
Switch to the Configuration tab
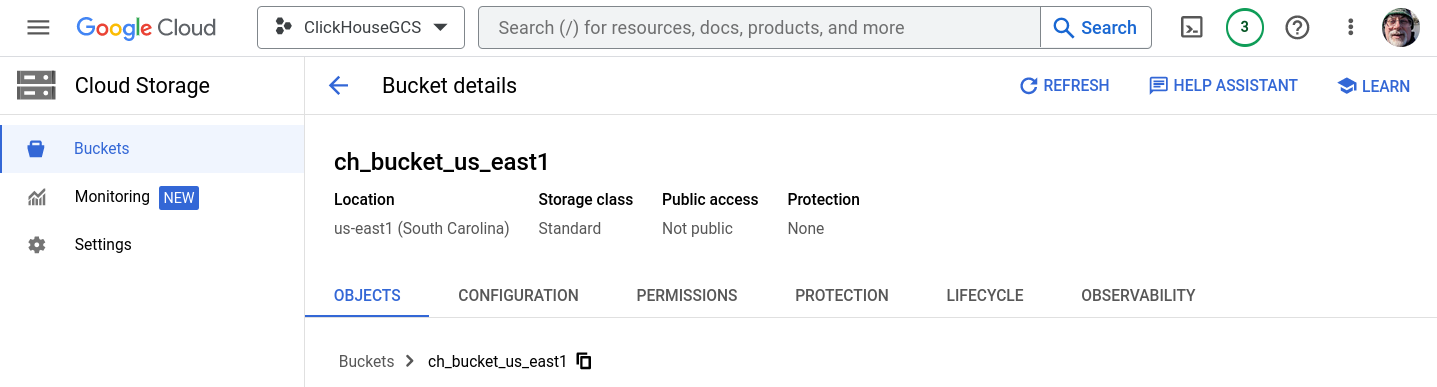(518, 296)
